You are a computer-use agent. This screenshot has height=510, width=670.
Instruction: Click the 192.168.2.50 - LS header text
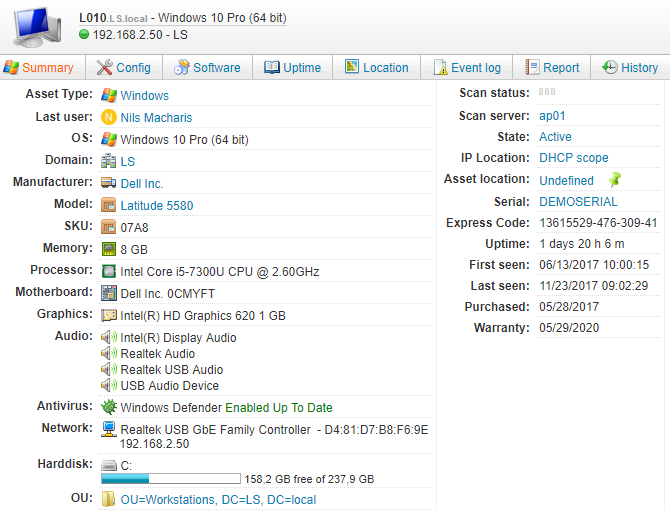click(x=140, y=35)
